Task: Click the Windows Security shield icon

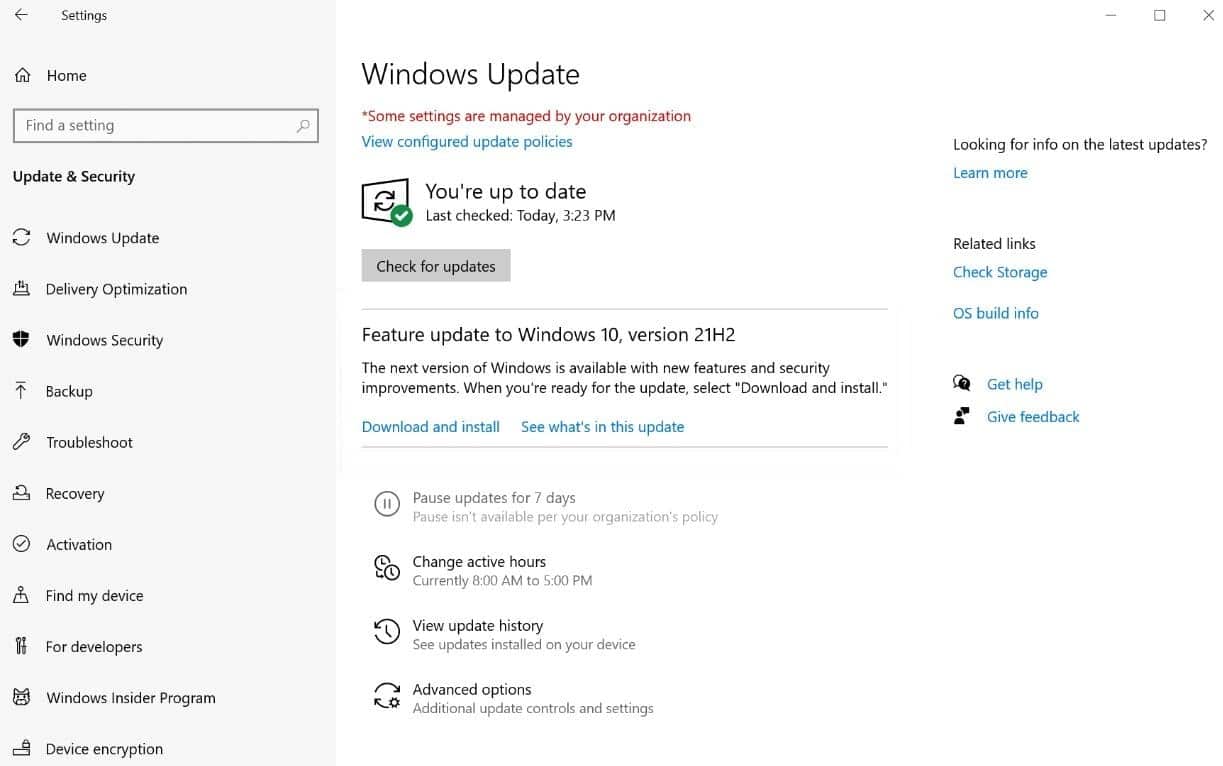Action: point(21,340)
